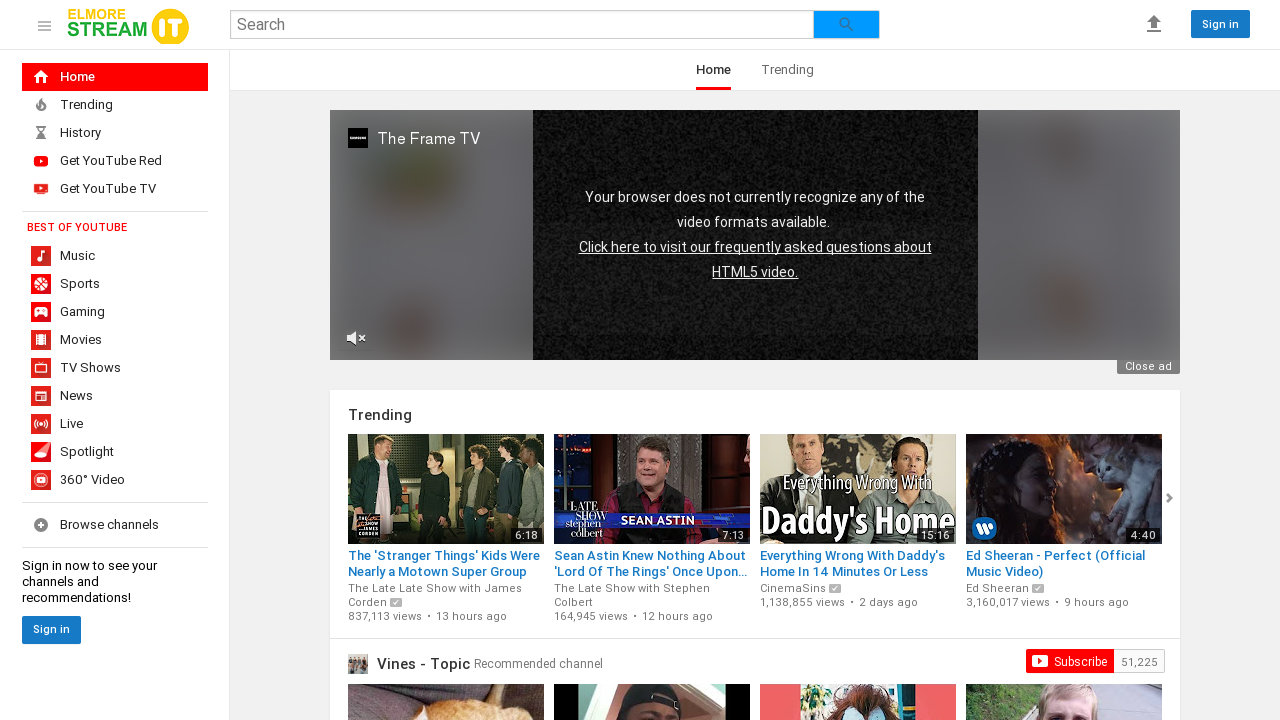
Task: Click the Home house icon in sidebar
Action: 41,77
